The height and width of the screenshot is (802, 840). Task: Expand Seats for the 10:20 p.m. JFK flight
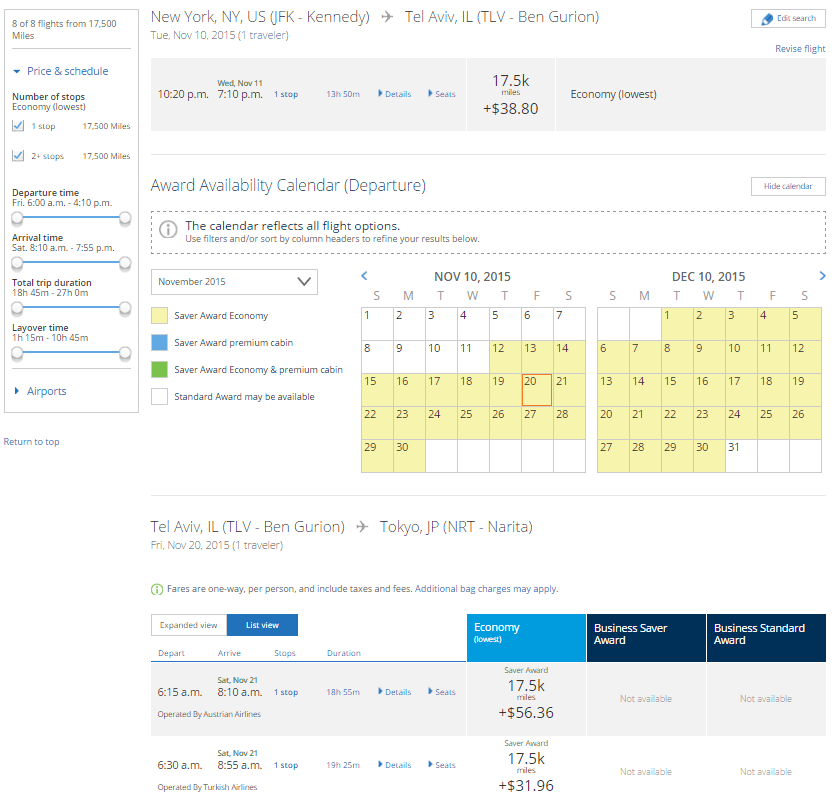coord(442,94)
